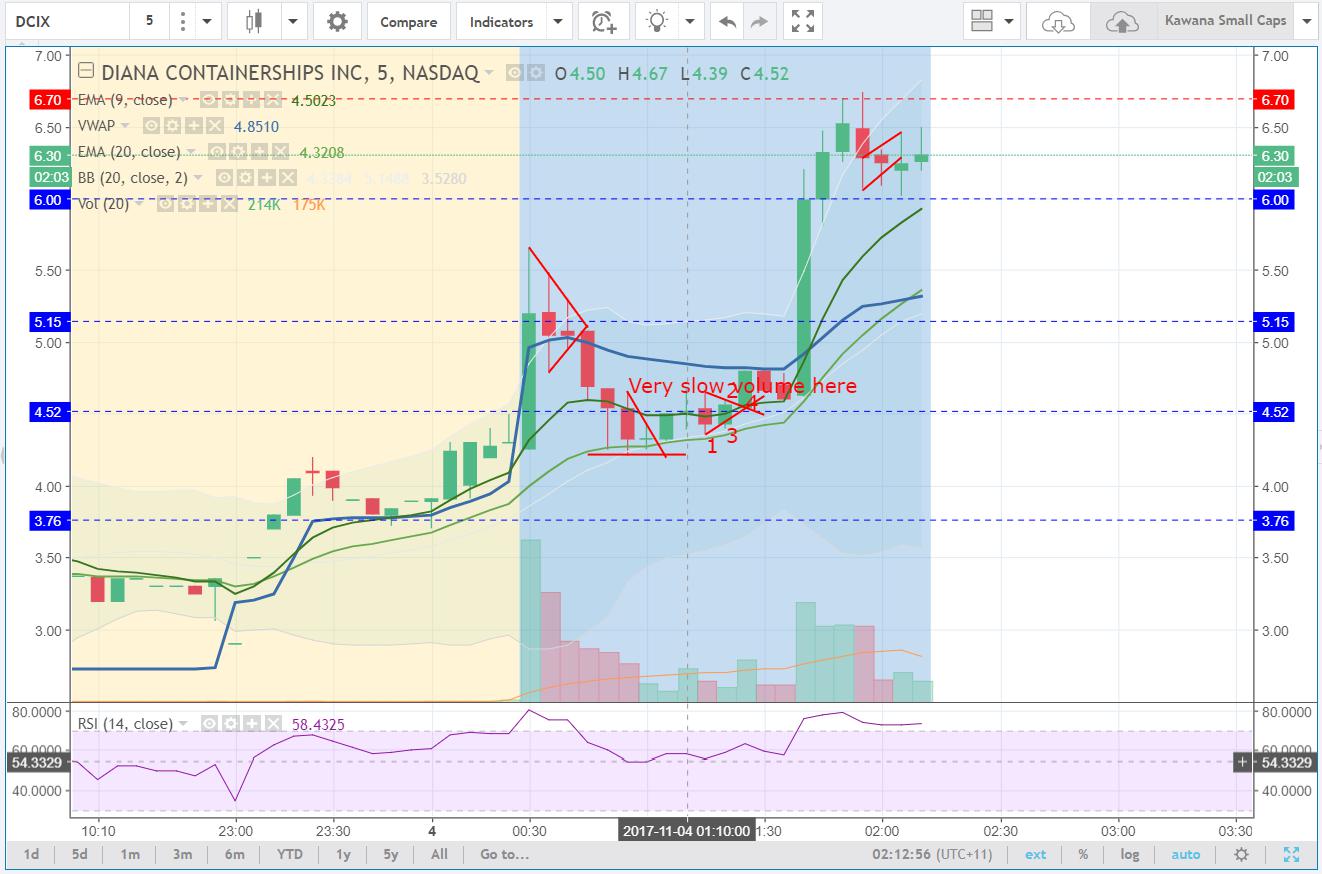1322x874 pixels.
Task: Click plus button on RSI price scale
Action: pyautogui.click(x=1243, y=762)
